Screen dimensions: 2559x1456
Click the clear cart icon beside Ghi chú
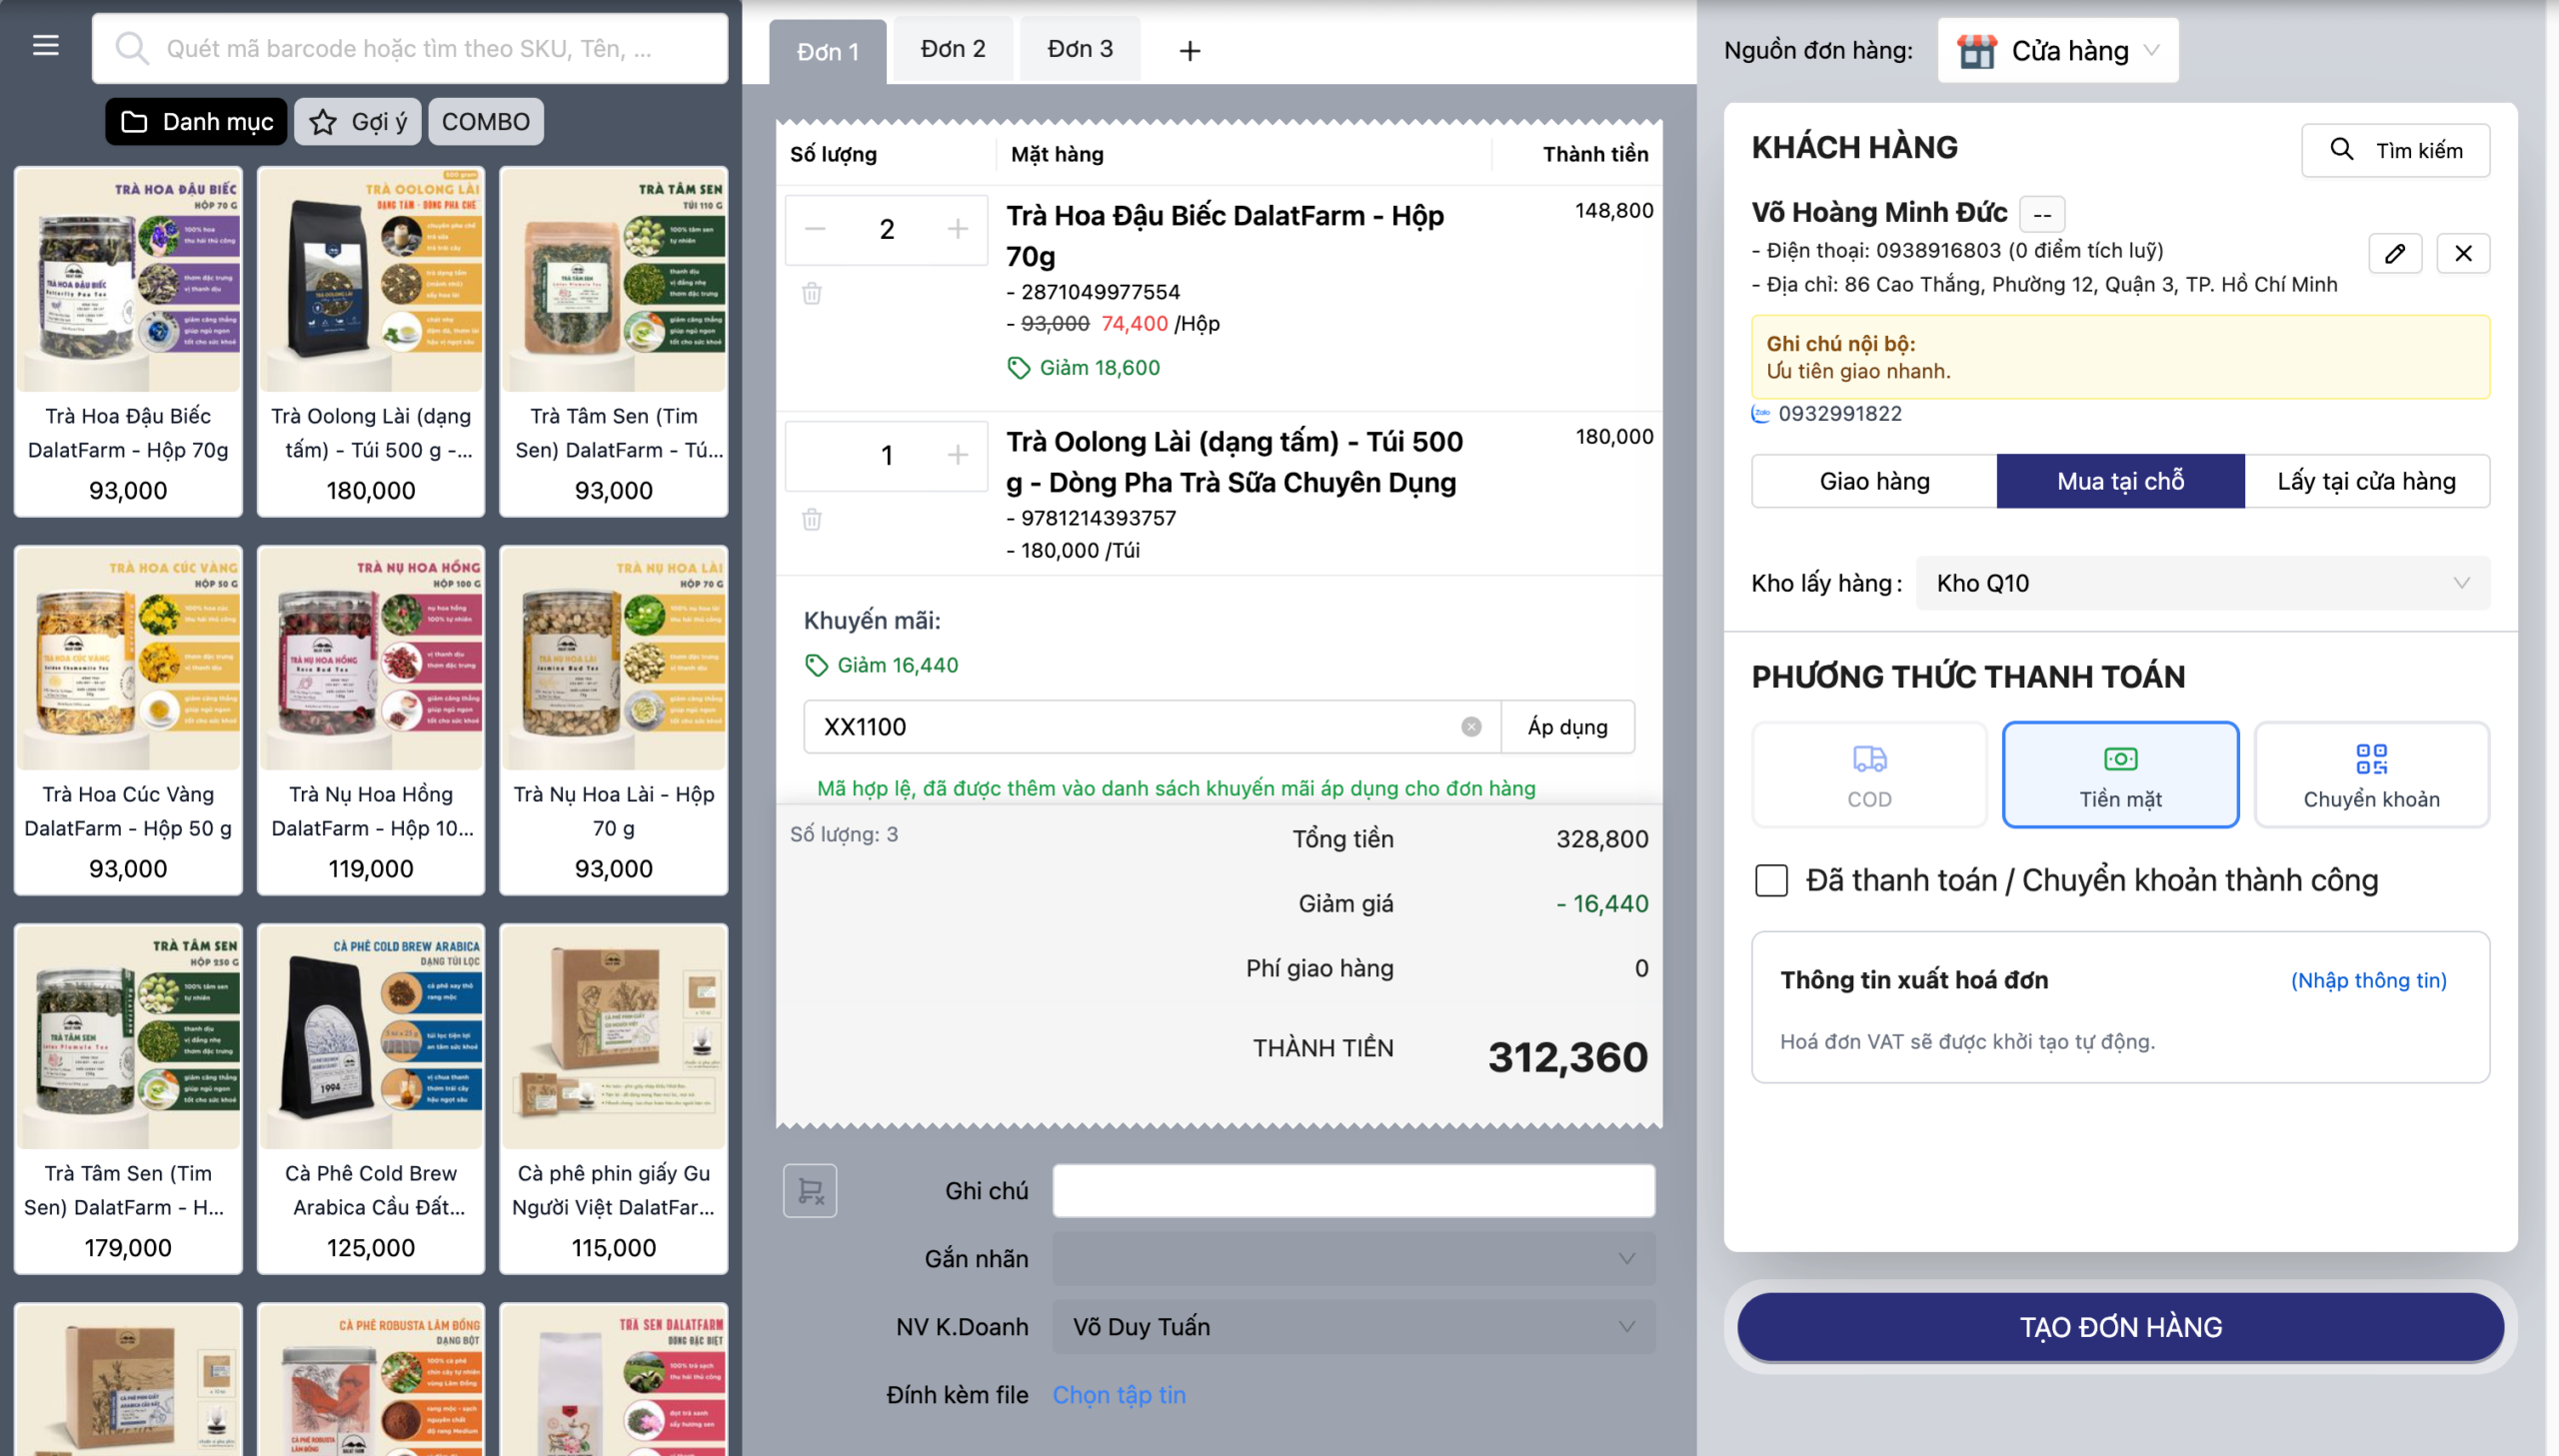pos(809,1191)
